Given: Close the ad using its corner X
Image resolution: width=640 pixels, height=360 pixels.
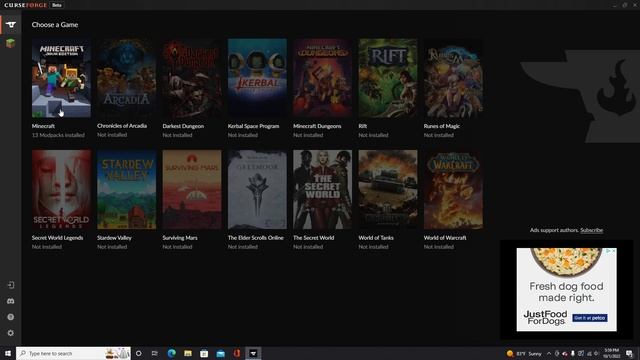Looking at the screenshot, I should tap(613, 251).
